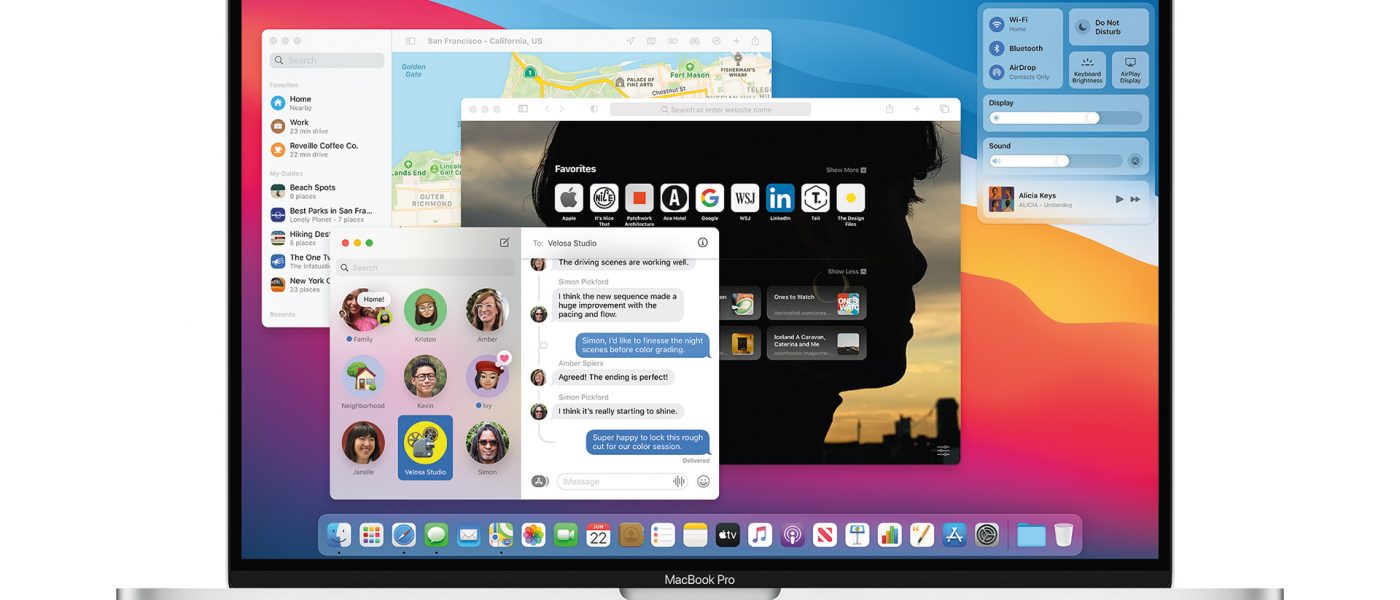Image resolution: width=1400 pixels, height=600 pixels.
Task: Toggle Wi-Fi in Control Center
Action: (996, 24)
